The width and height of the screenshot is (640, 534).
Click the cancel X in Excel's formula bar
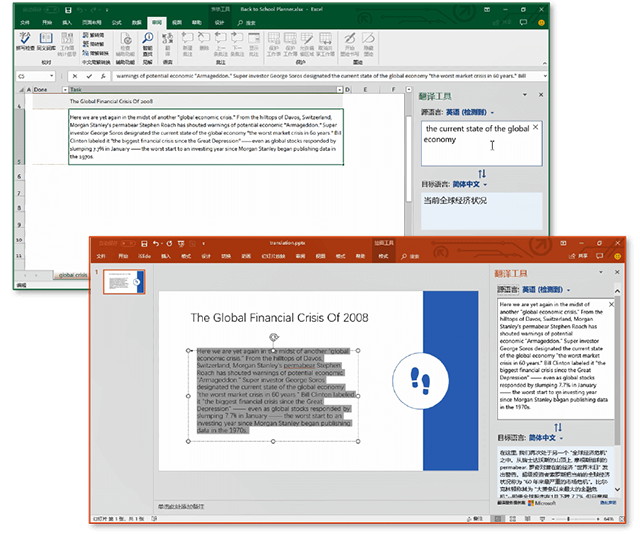75,76
